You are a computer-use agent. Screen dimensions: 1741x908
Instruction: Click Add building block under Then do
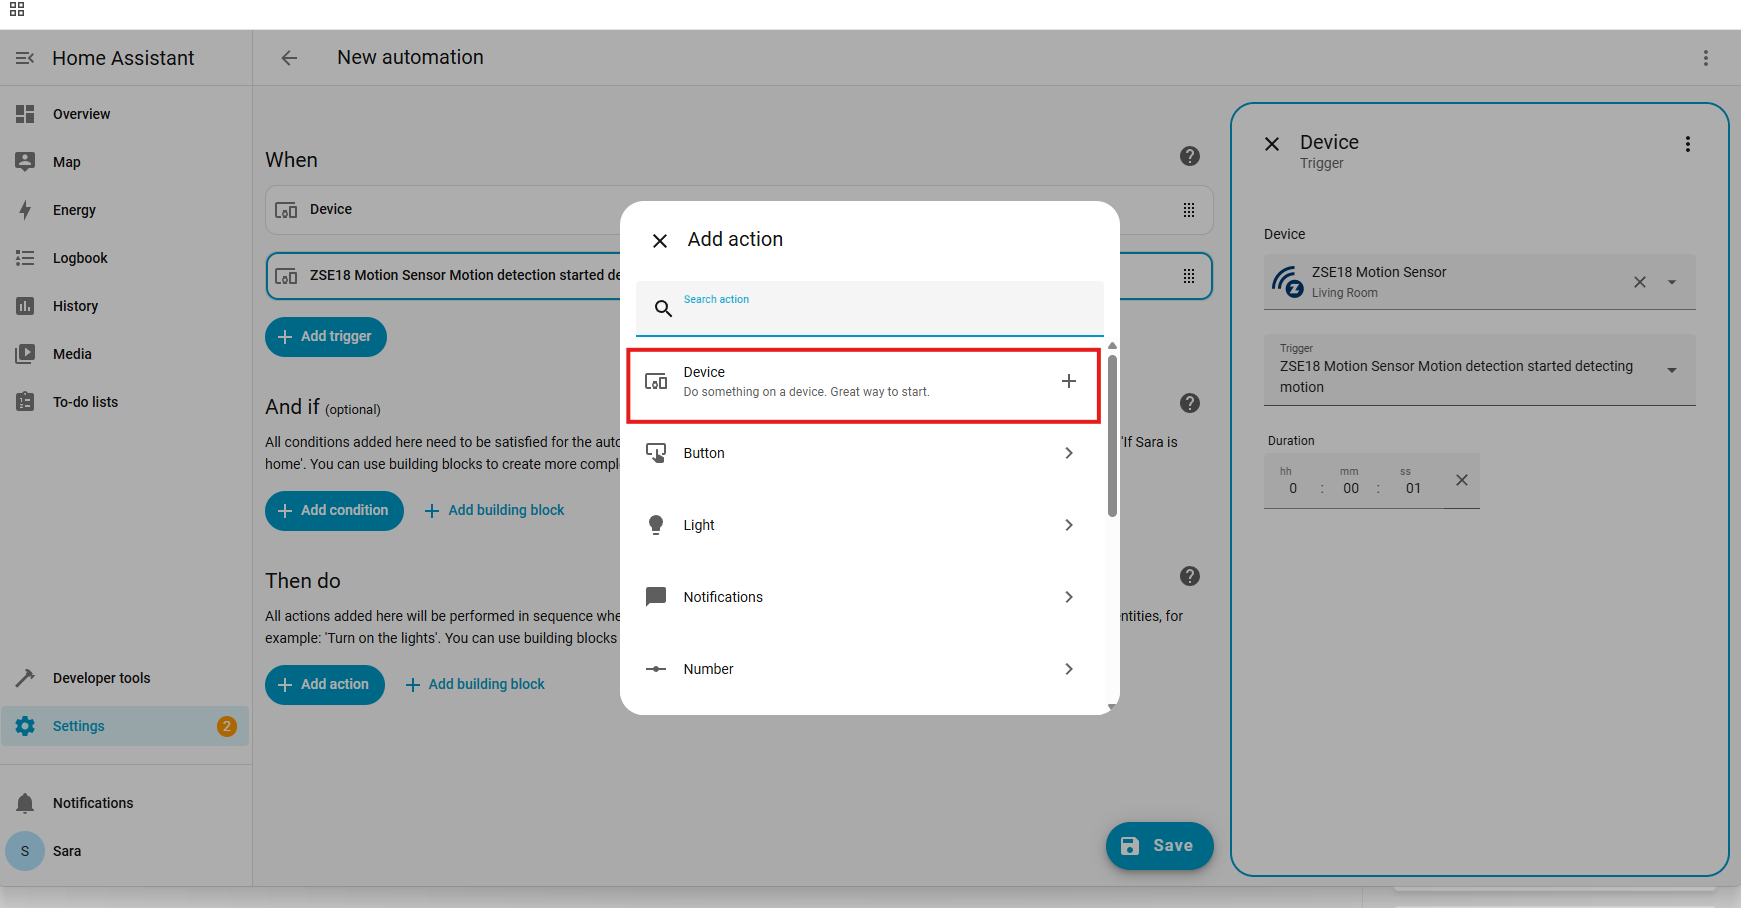point(475,685)
